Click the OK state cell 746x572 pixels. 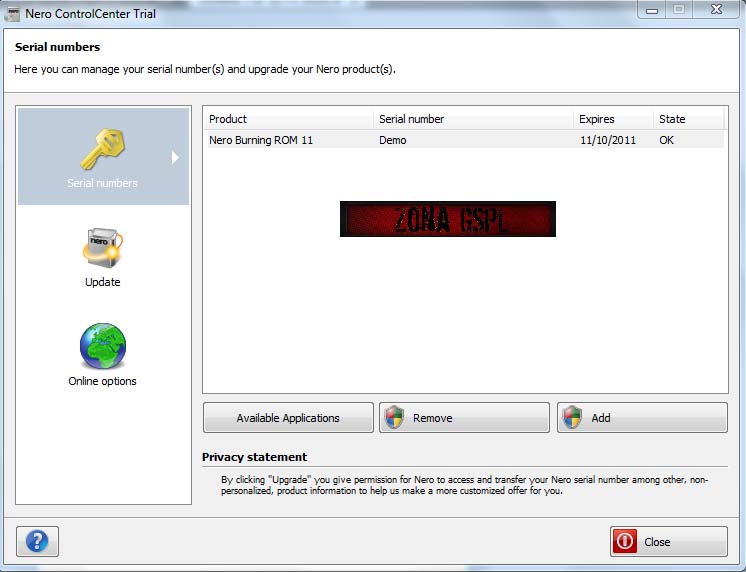point(666,140)
